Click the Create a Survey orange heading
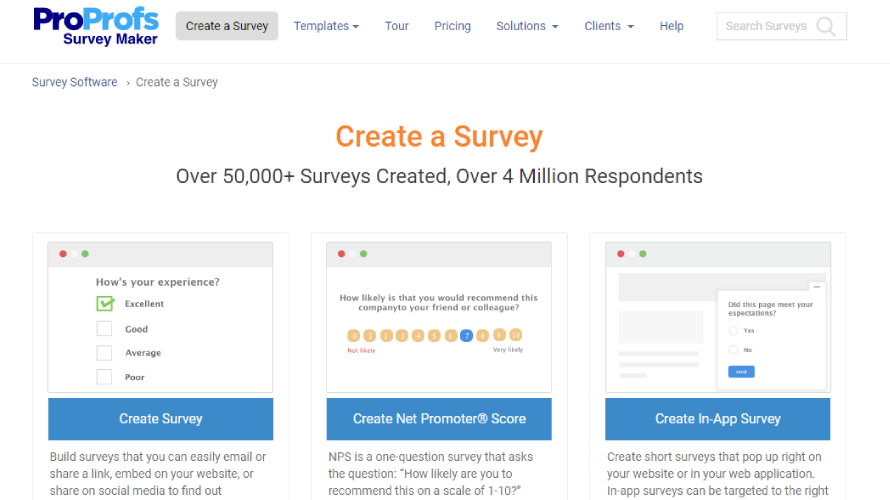This screenshot has height=500, width=890. click(439, 137)
